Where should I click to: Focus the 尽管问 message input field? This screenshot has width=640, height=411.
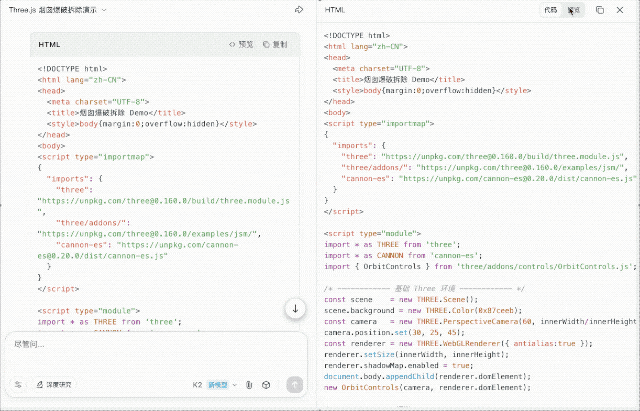(155, 344)
